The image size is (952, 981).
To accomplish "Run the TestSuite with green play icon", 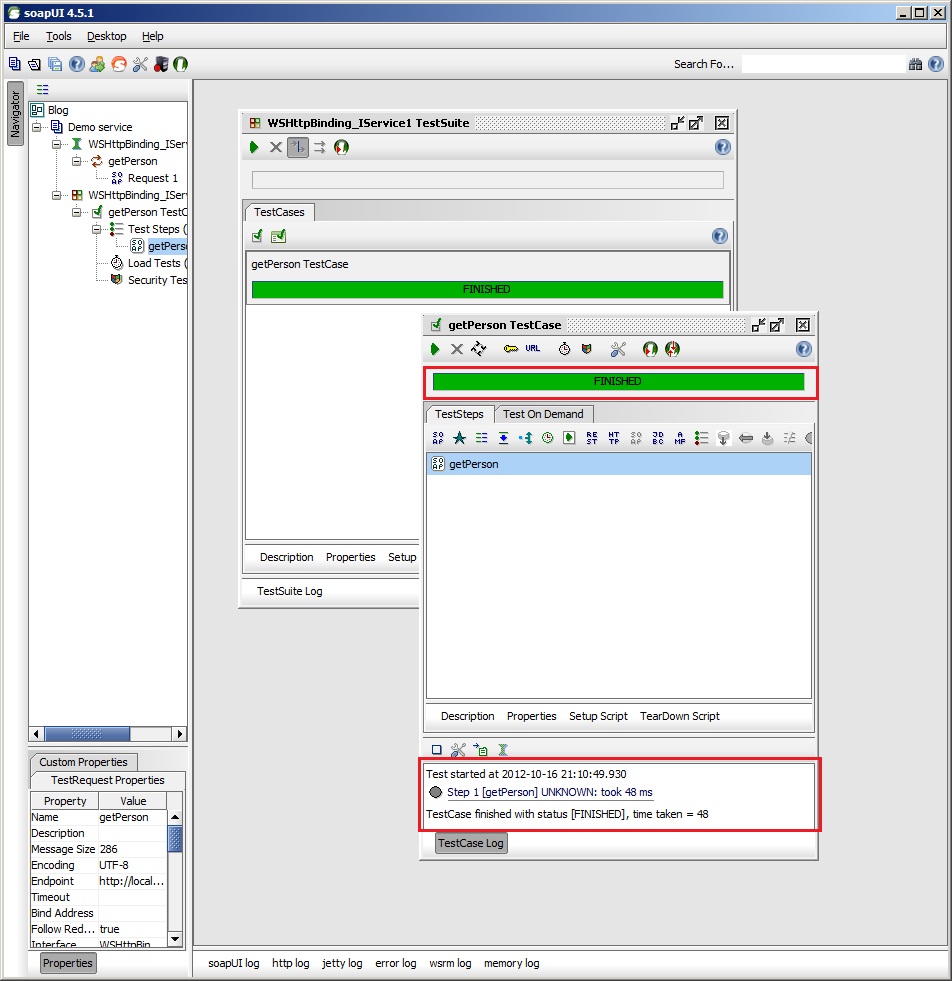I will click(x=254, y=147).
